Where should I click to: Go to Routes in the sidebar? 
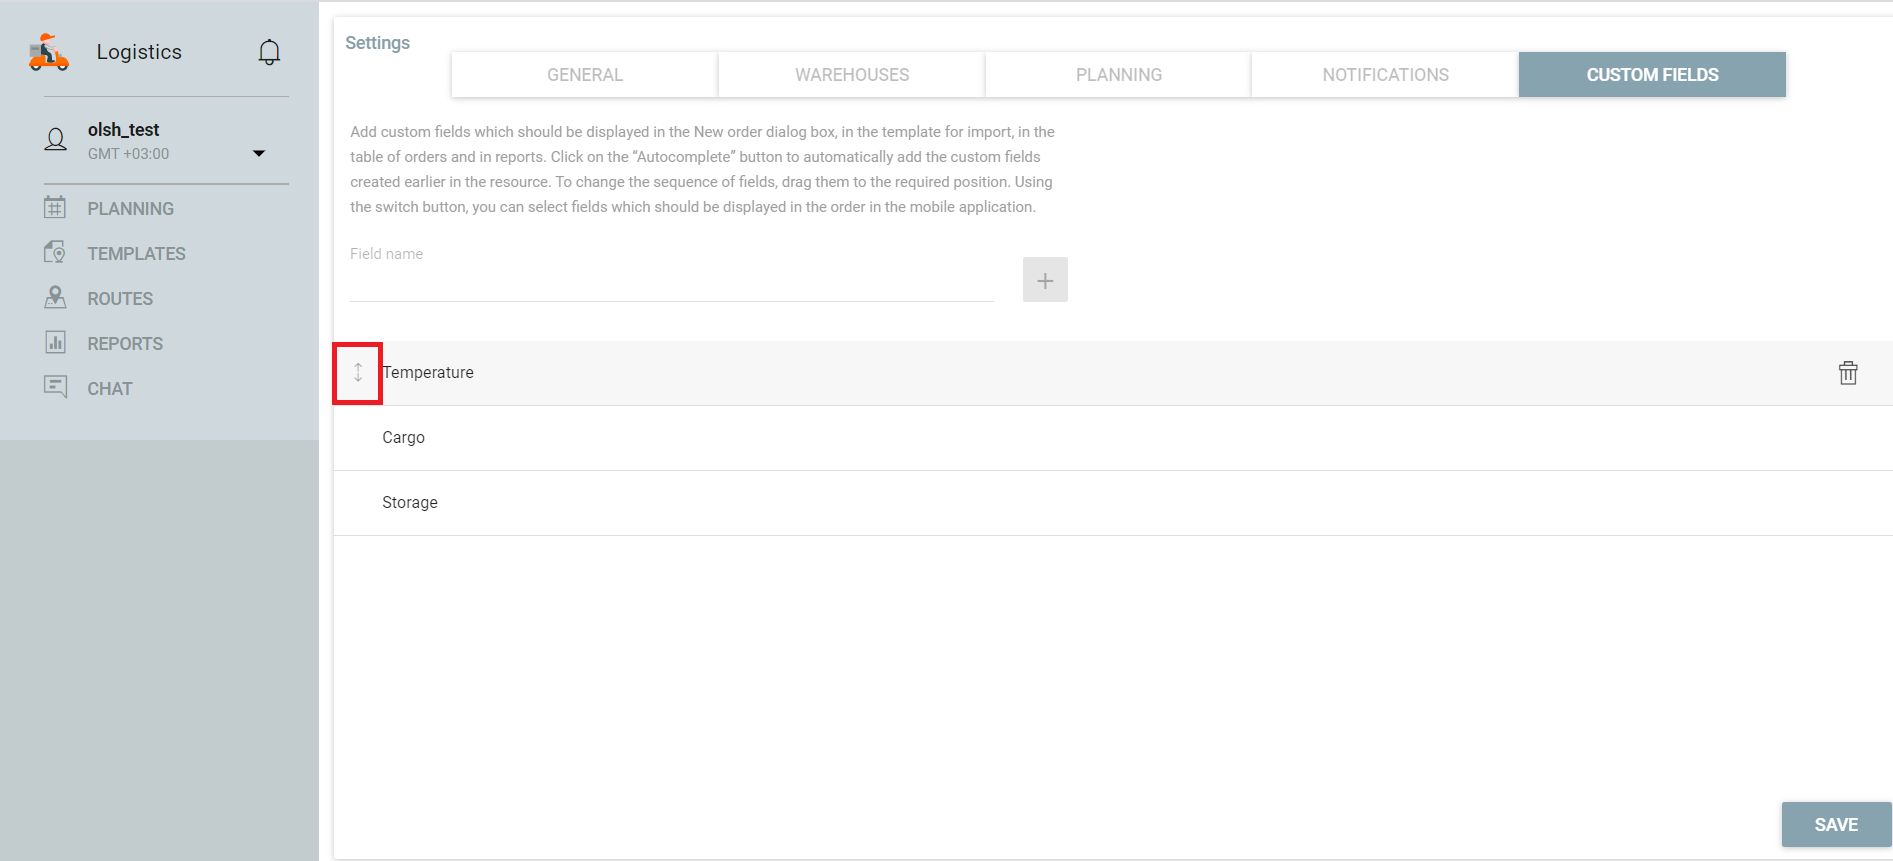(120, 299)
